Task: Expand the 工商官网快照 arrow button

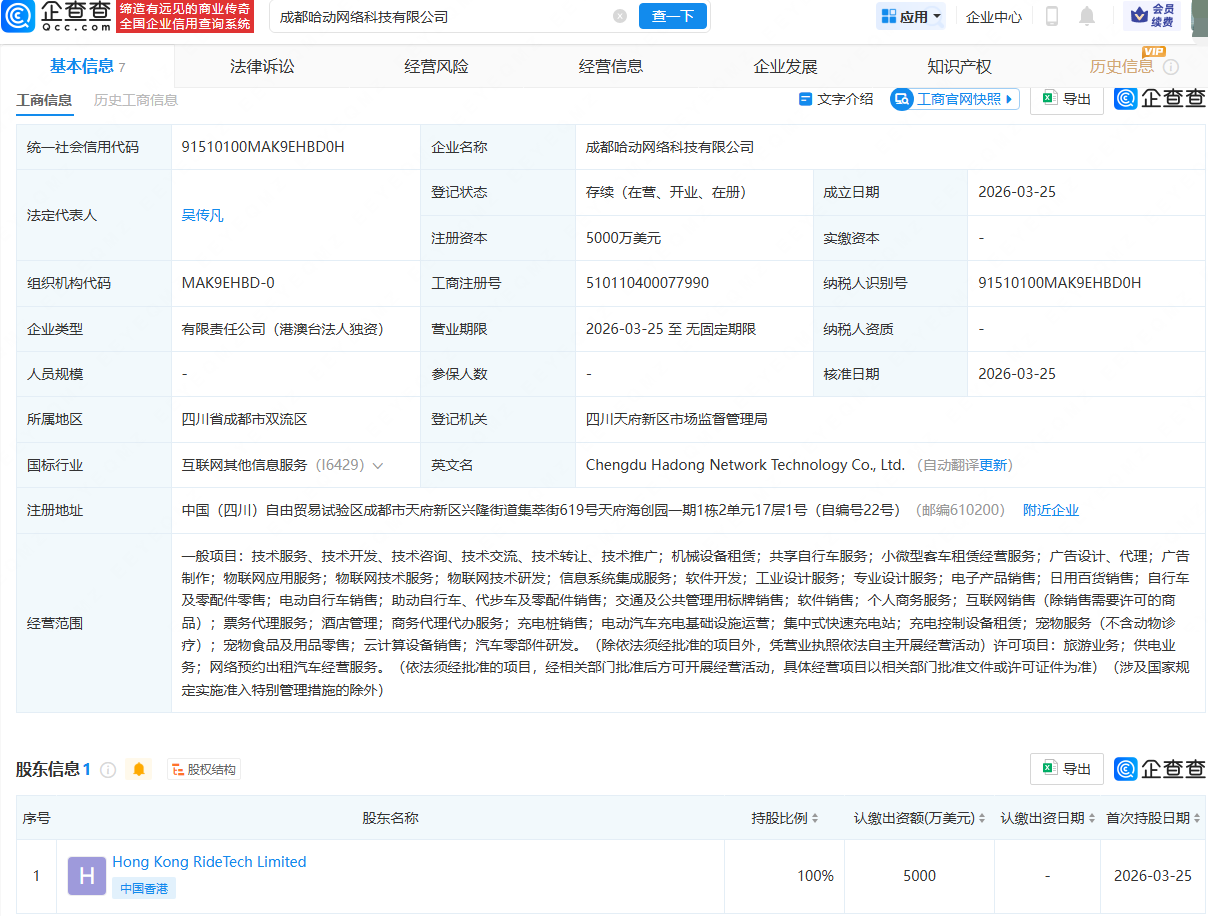Action: 1010,99
